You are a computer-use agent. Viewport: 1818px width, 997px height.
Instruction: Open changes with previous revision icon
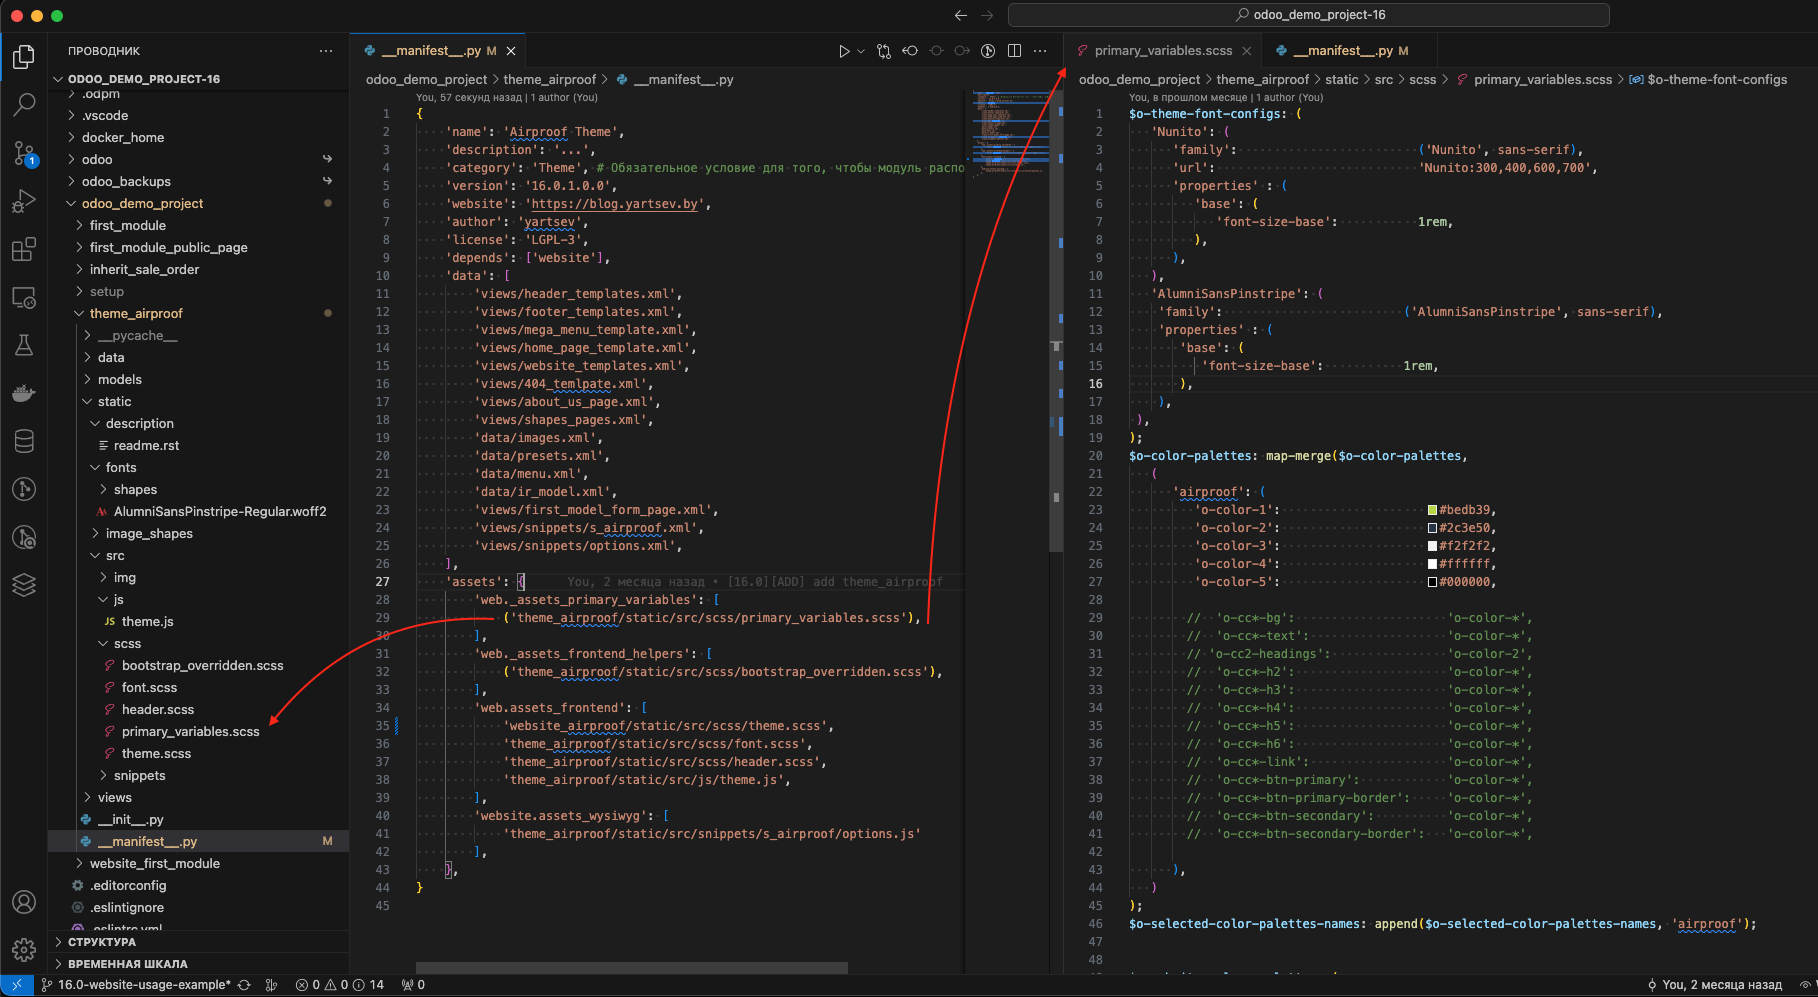point(910,51)
